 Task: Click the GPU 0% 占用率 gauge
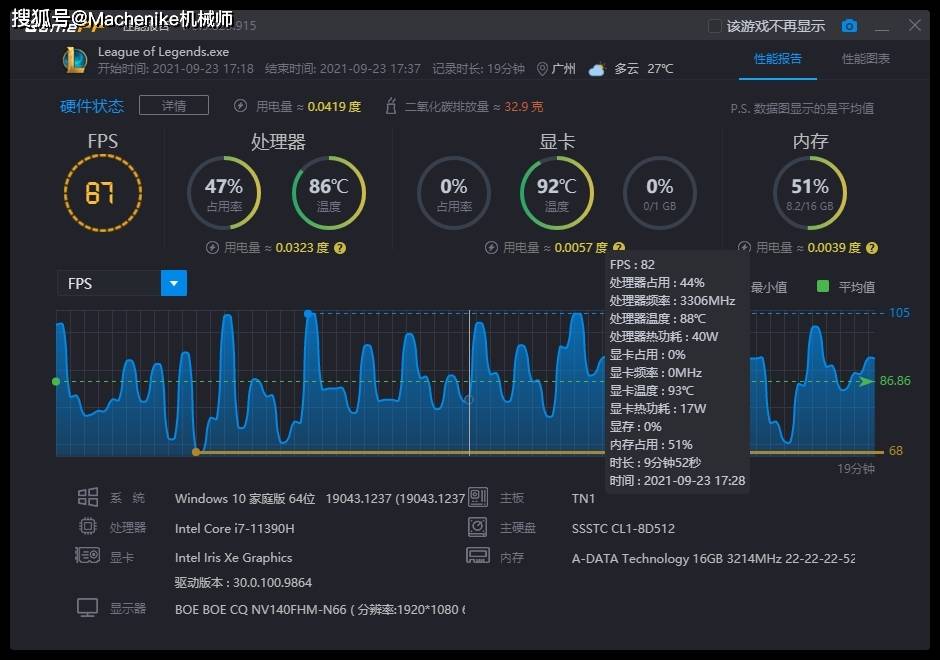[454, 193]
